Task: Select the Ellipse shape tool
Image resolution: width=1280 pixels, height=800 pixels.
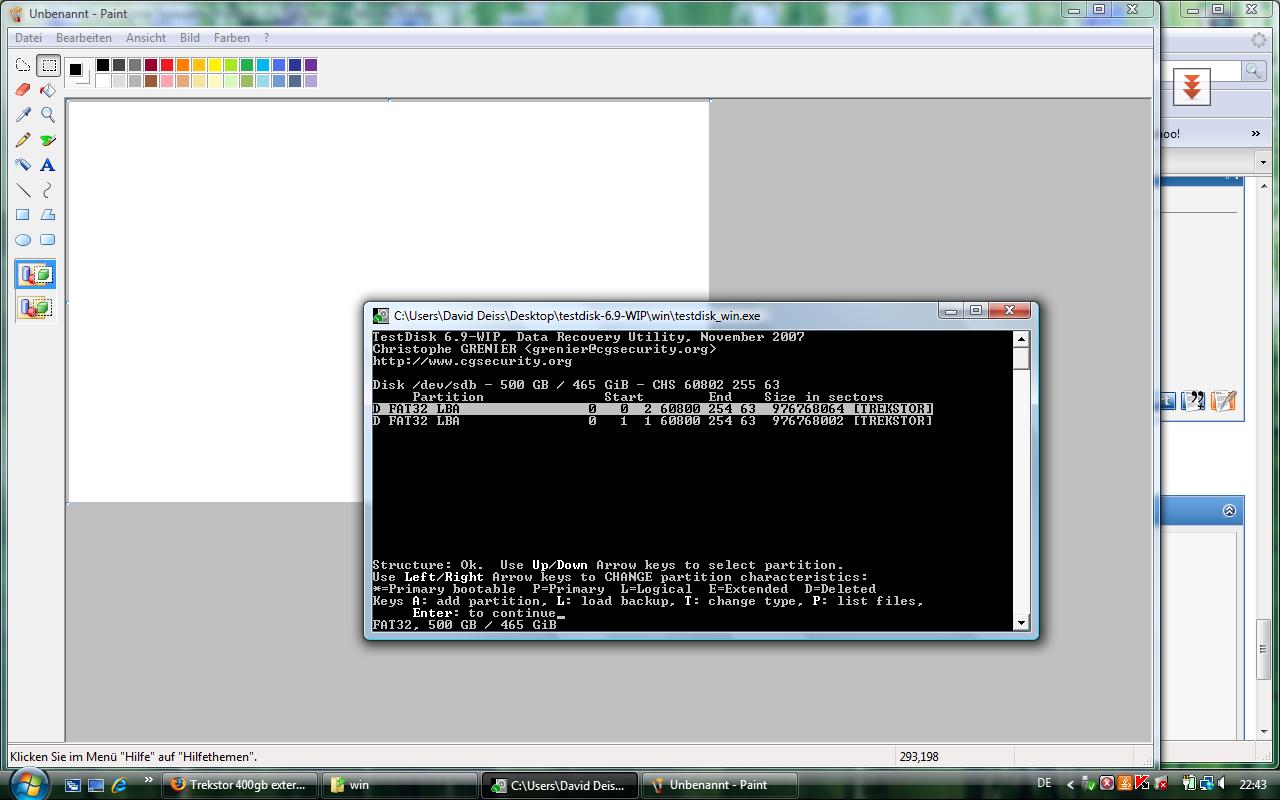Action: coord(23,240)
